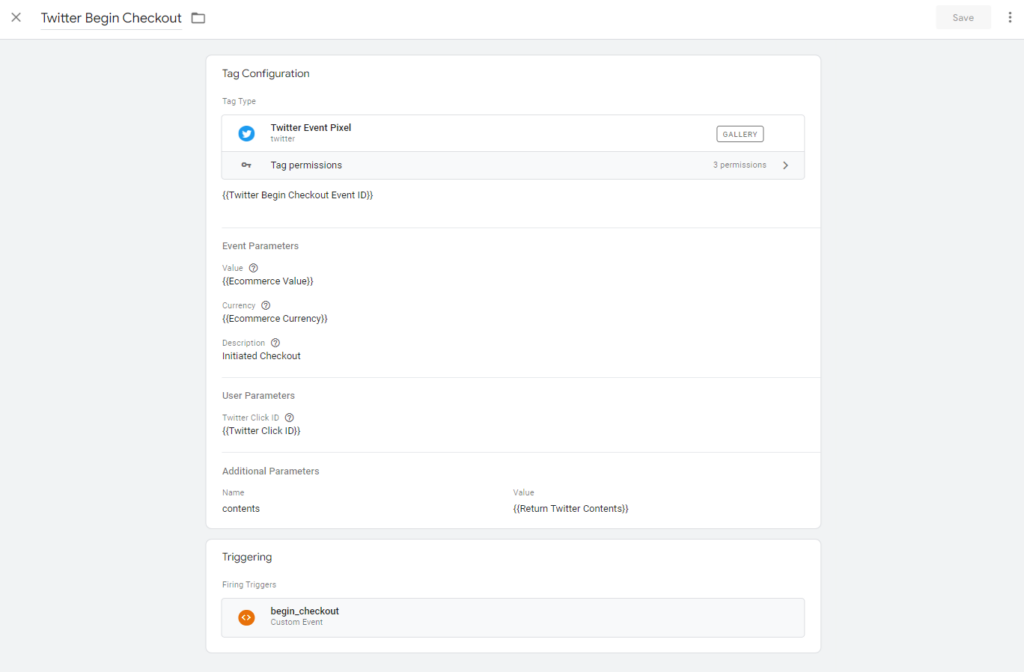The width and height of the screenshot is (1024, 672).
Task: Select the Twitter Event Pixel tag type
Action: pyautogui.click(x=311, y=128)
